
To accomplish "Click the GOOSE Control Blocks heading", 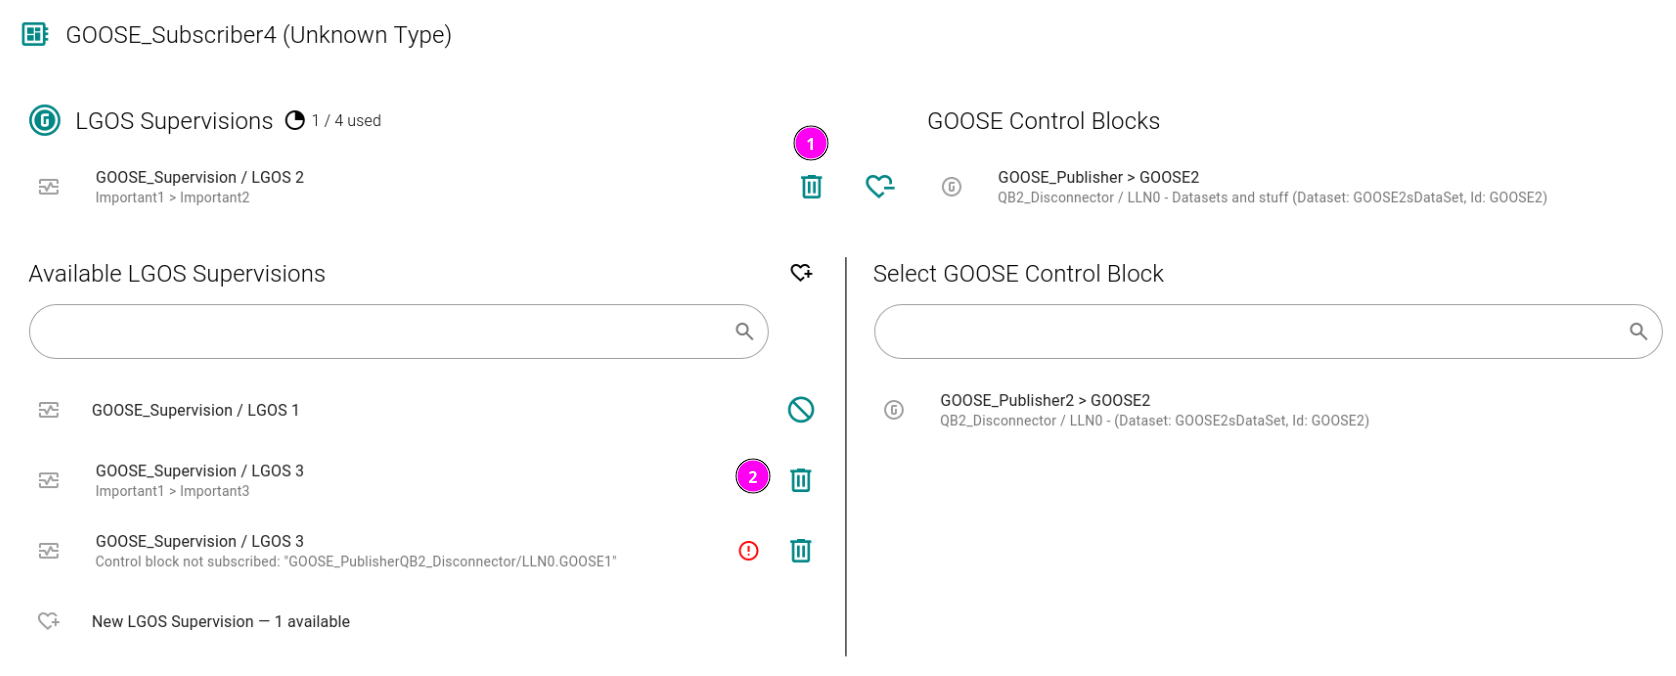I will coord(1044,121).
